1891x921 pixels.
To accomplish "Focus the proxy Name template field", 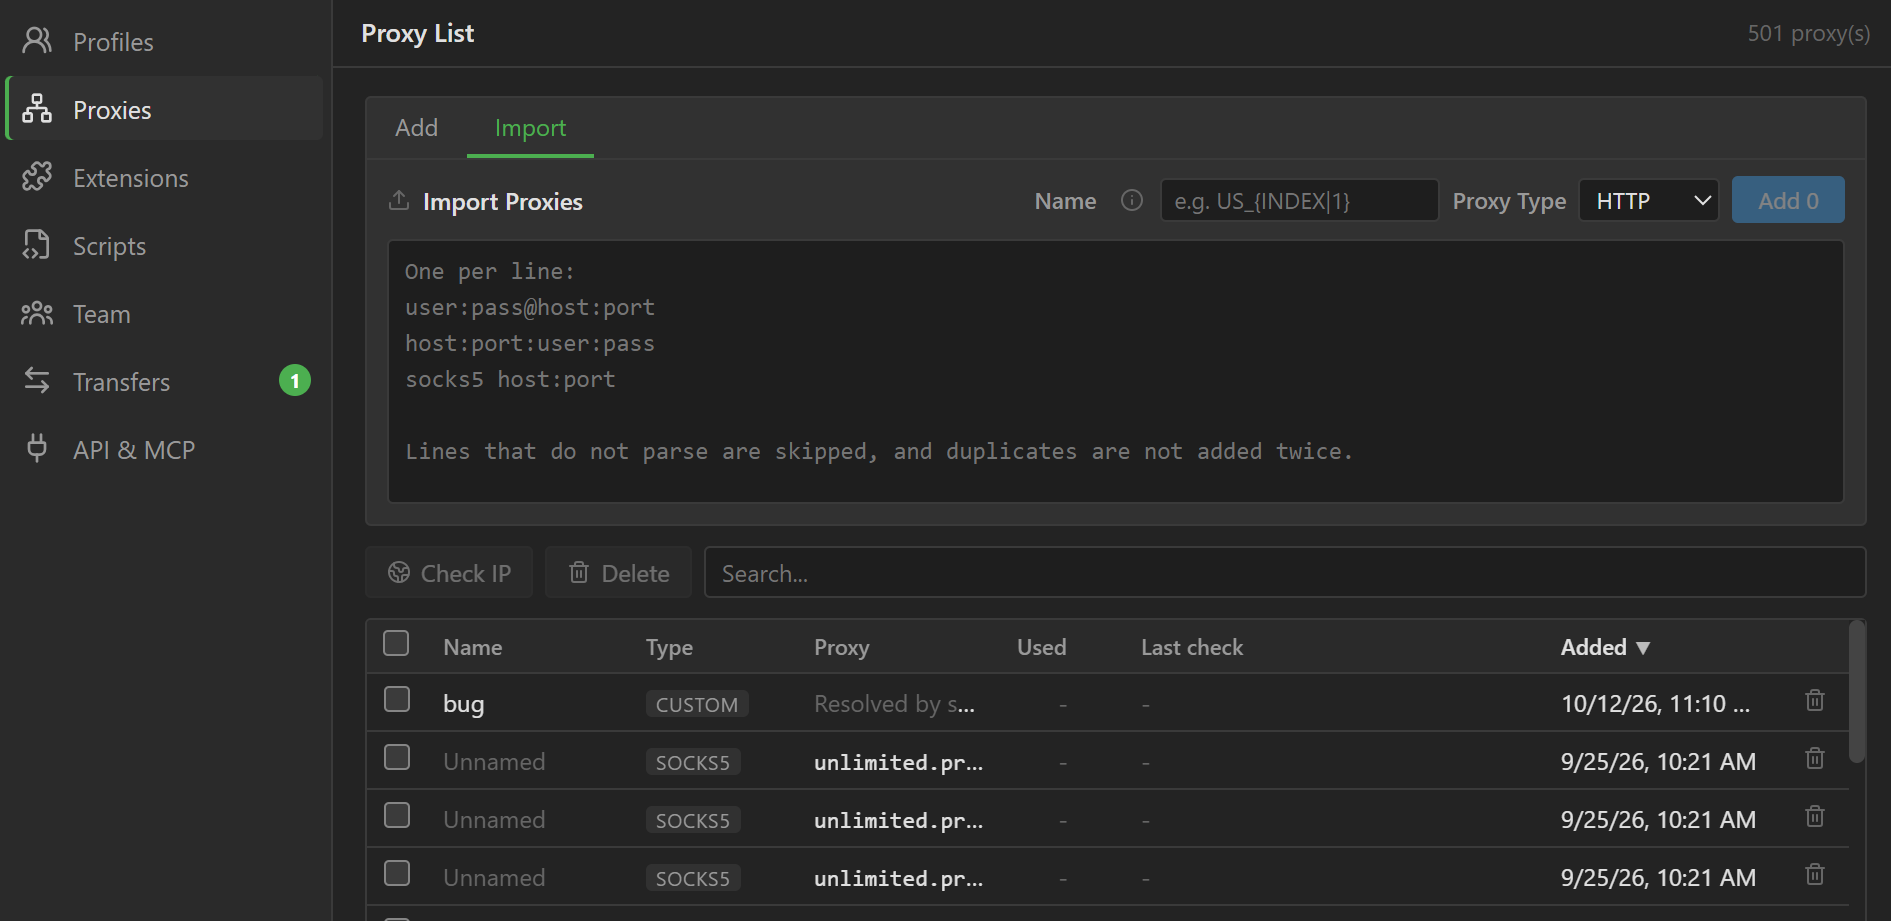I will tap(1299, 201).
